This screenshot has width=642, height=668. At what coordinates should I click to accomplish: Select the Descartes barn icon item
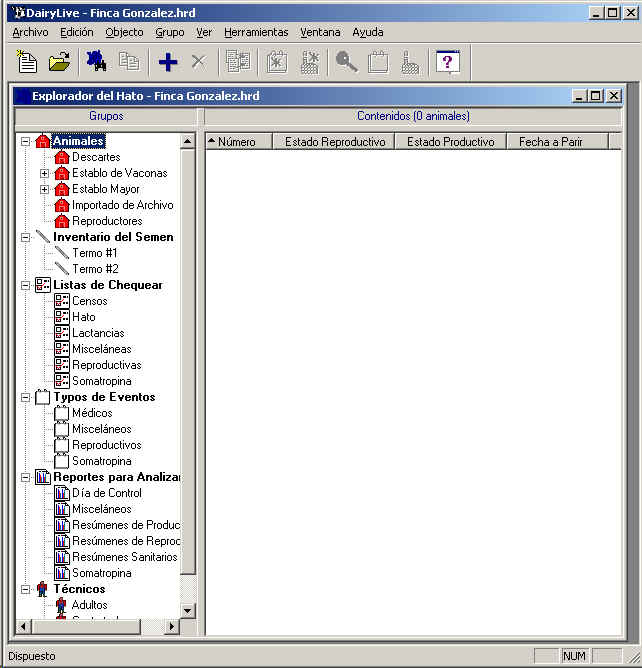[95, 157]
